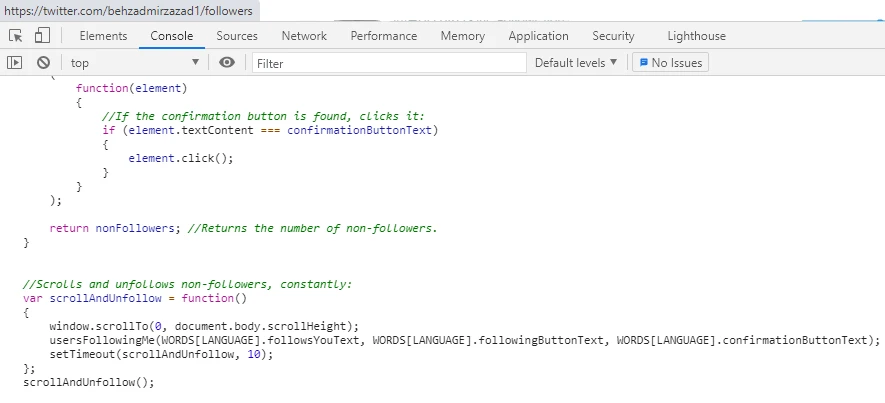885x403 pixels.
Task: View the Security tab
Action: coord(613,36)
